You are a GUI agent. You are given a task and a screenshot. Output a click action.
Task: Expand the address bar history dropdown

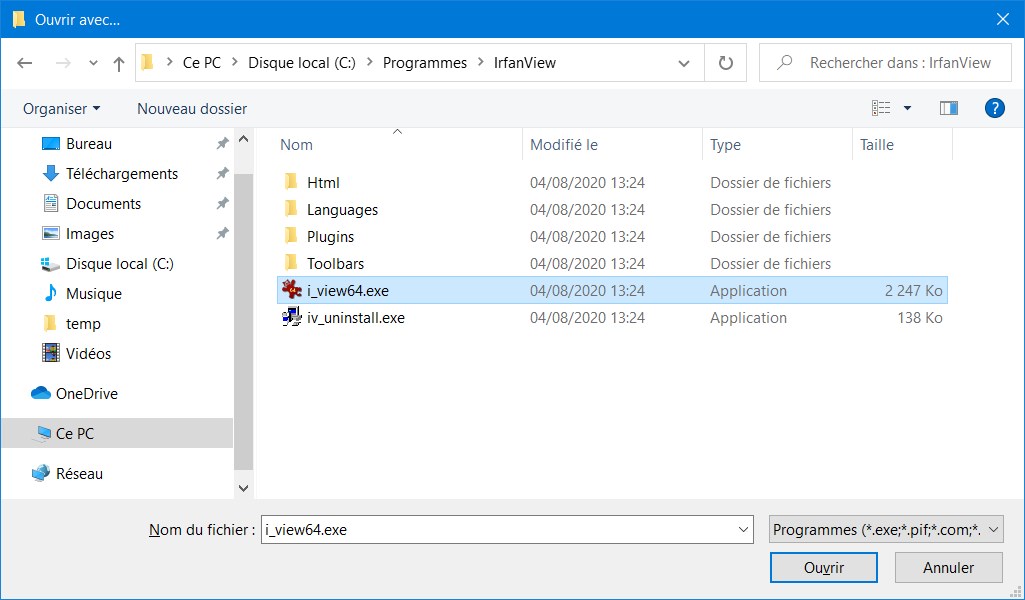click(x=684, y=63)
